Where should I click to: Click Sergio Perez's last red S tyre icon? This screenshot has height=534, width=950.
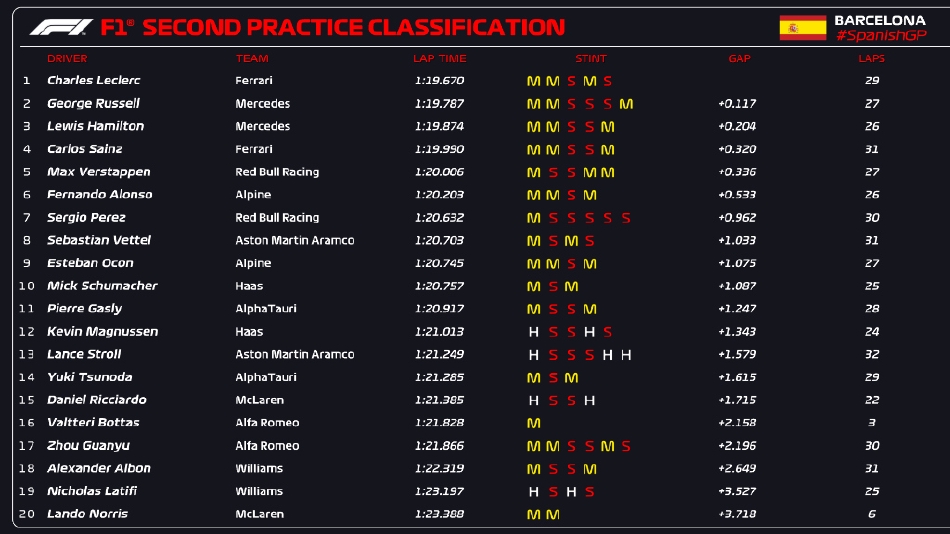click(x=626, y=218)
